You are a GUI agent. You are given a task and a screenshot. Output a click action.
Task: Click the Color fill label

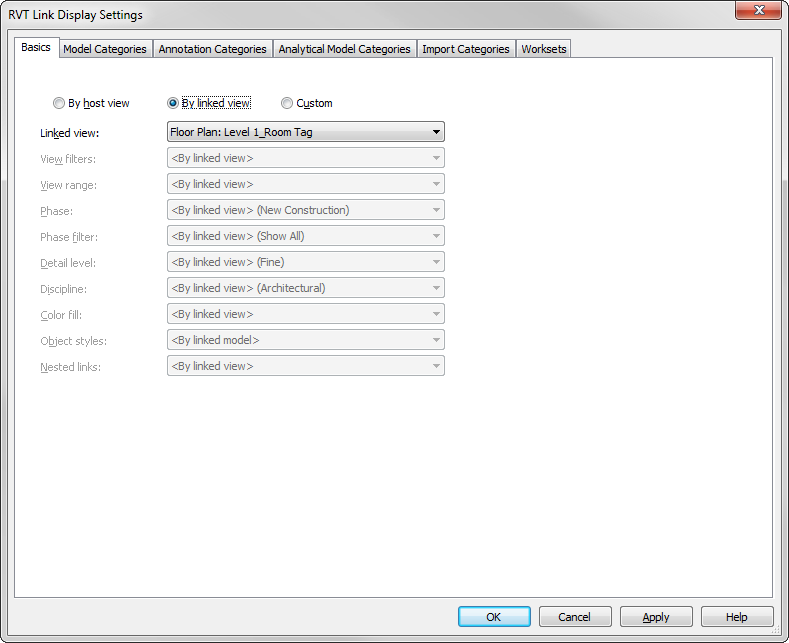click(61, 315)
